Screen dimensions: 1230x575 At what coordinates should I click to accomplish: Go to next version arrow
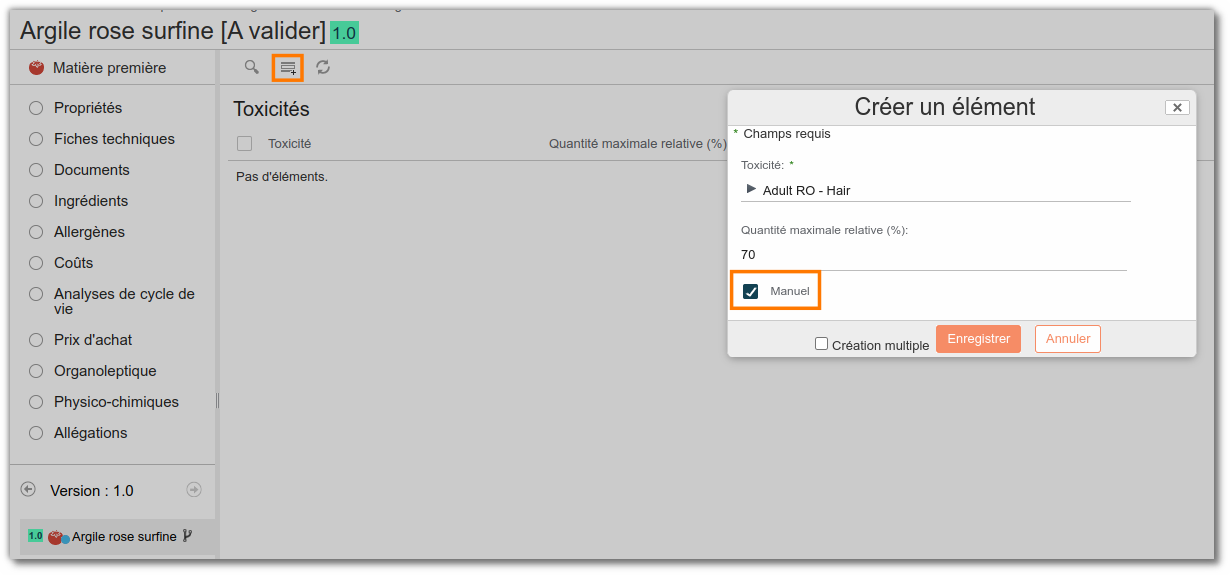point(194,490)
